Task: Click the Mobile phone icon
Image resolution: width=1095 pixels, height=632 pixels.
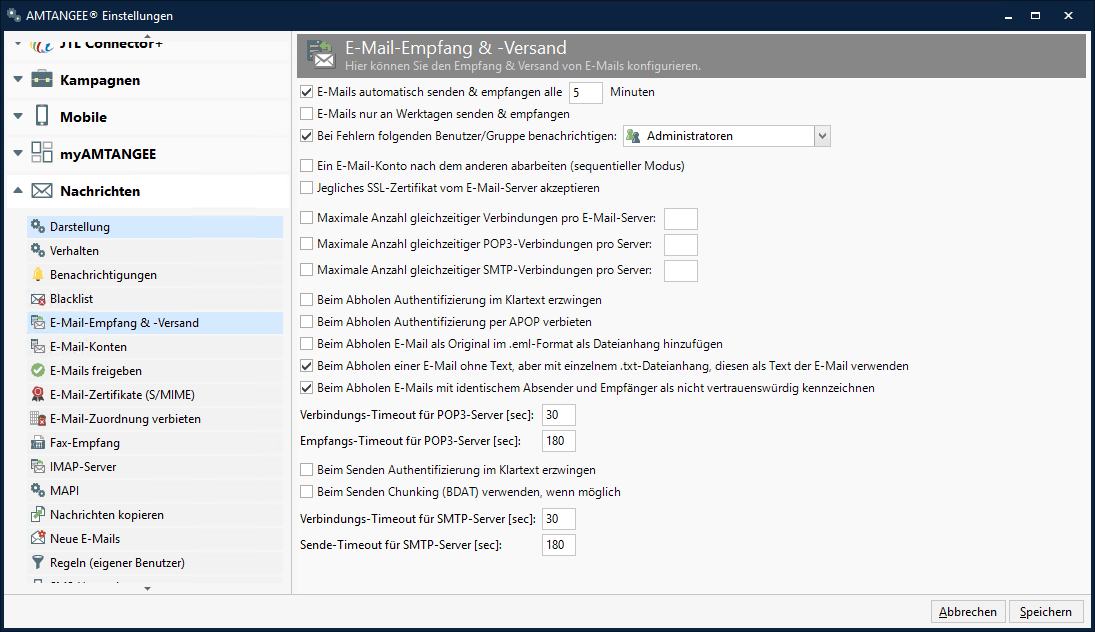Action: tap(42, 116)
